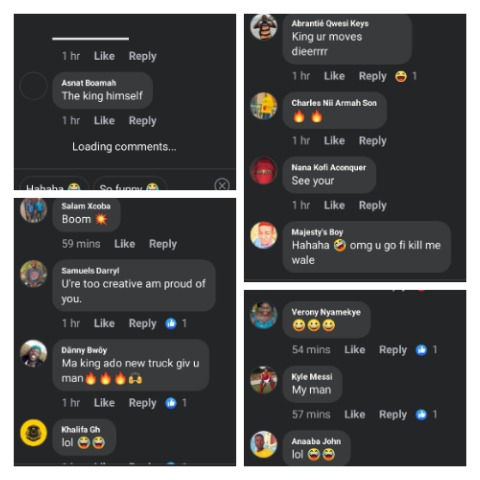The image size is (480, 480).
Task: Select the Hahaha suggested reply chip
Action: (54, 185)
